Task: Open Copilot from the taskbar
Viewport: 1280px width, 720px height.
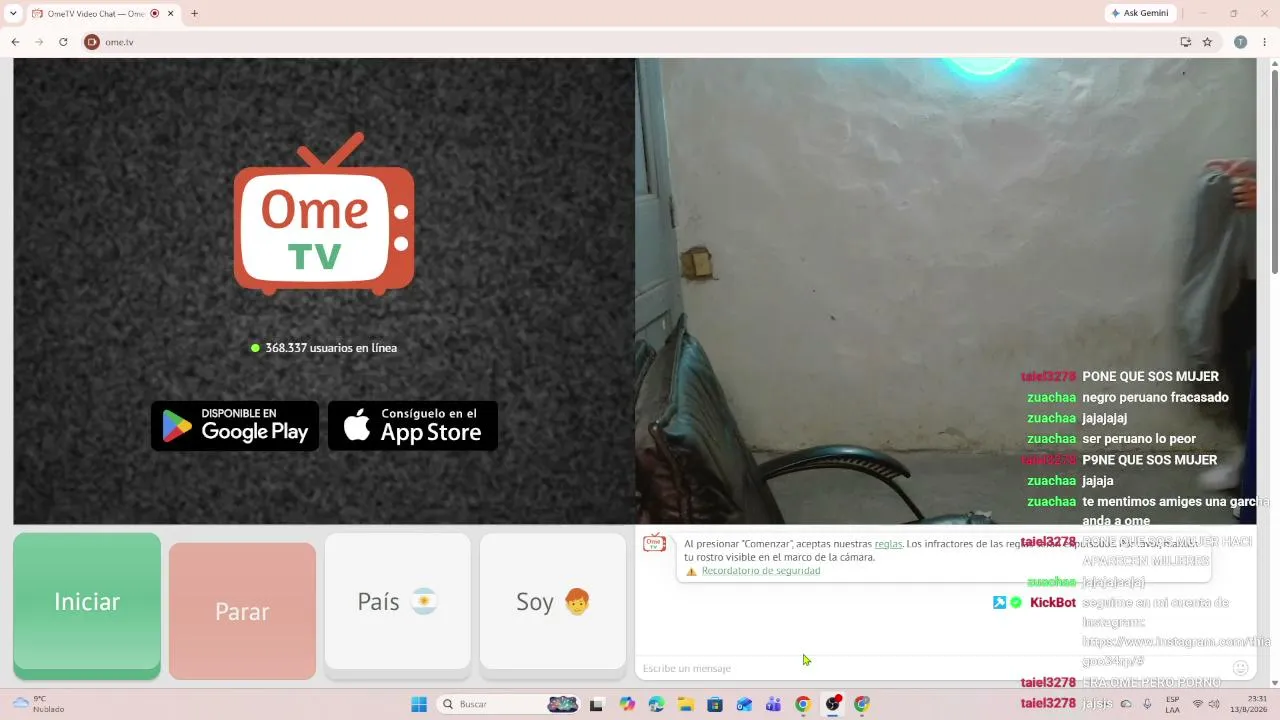Action: point(627,704)
